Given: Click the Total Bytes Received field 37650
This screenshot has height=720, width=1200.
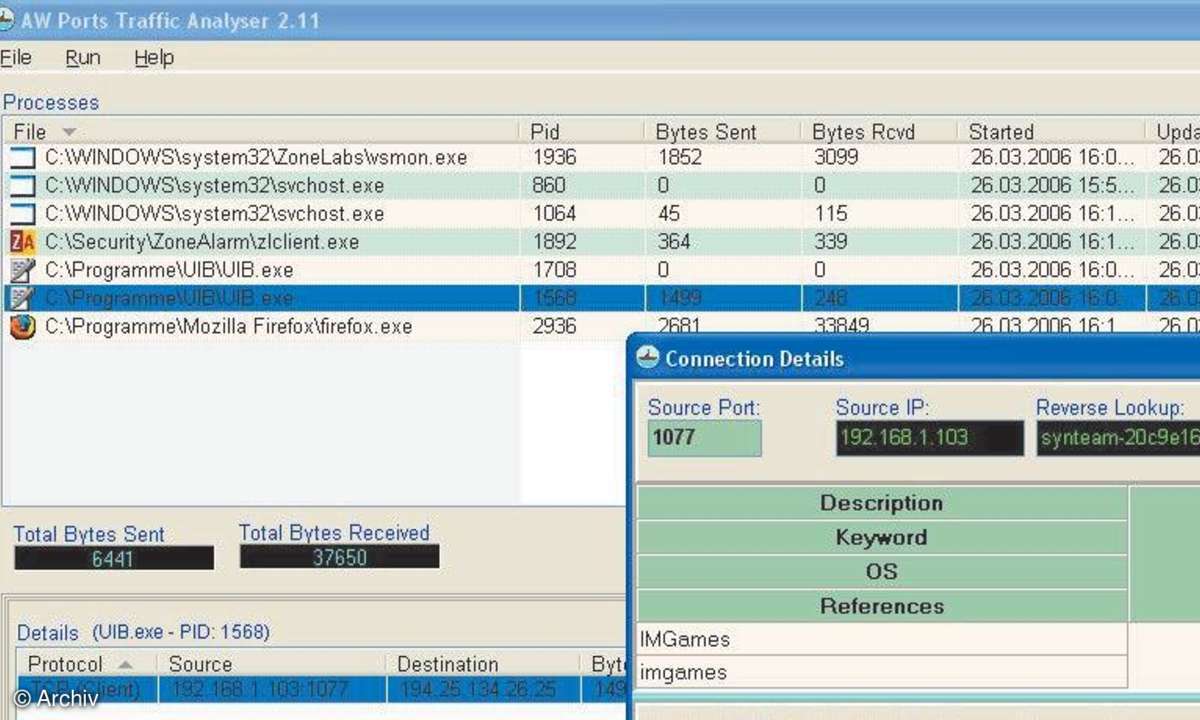Looking at the screenshot, I should coord(339,557).
